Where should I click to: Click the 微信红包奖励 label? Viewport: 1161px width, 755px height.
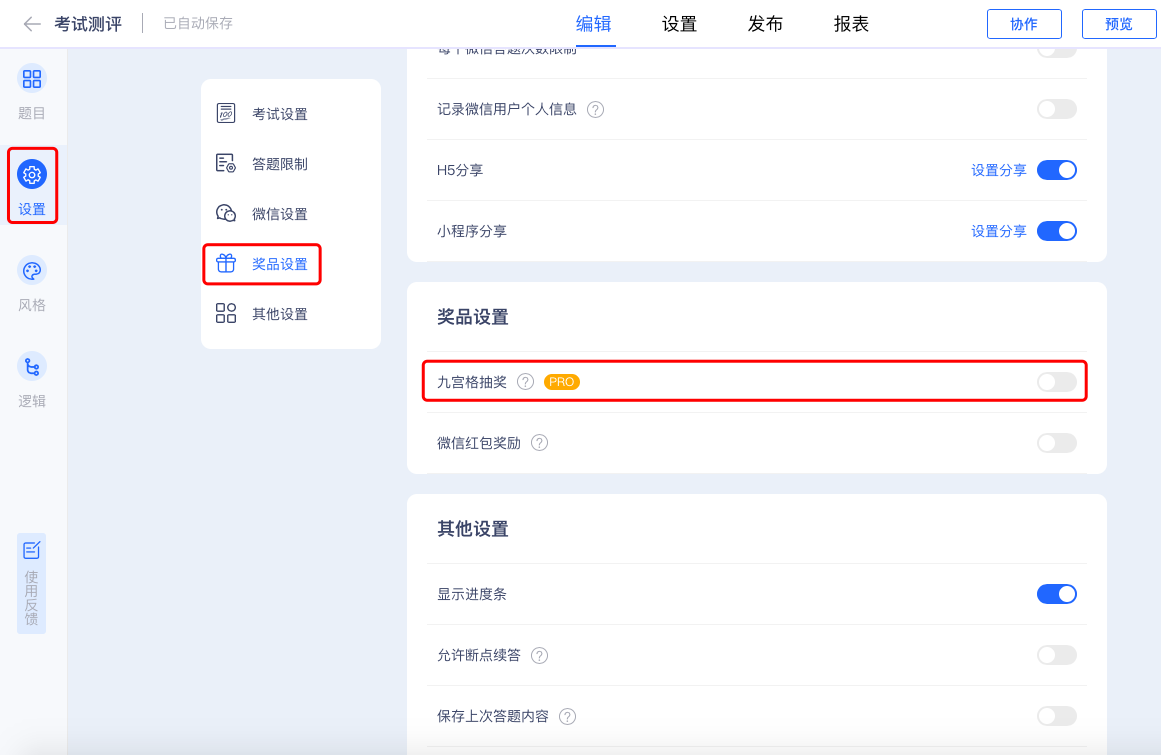pyautogui.click(x=479, y=443)
